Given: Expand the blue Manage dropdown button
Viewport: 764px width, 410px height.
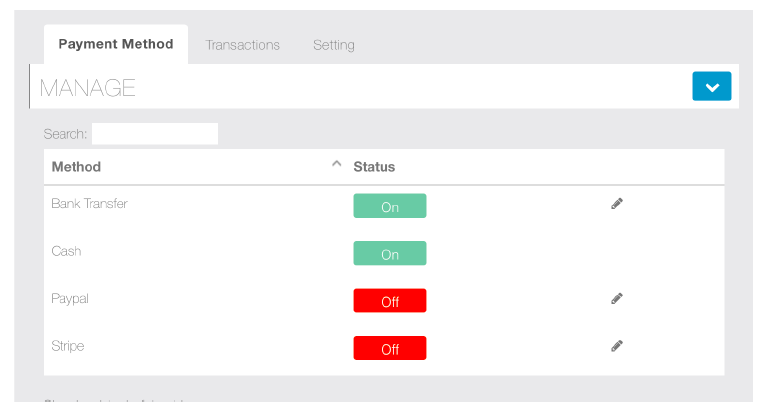Looking at the screenshot, I should pos(711,87).
